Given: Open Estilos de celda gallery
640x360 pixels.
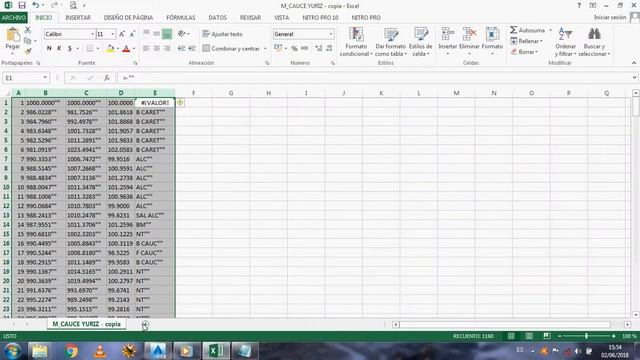Looking at the screenshot, I should [420, 42].
